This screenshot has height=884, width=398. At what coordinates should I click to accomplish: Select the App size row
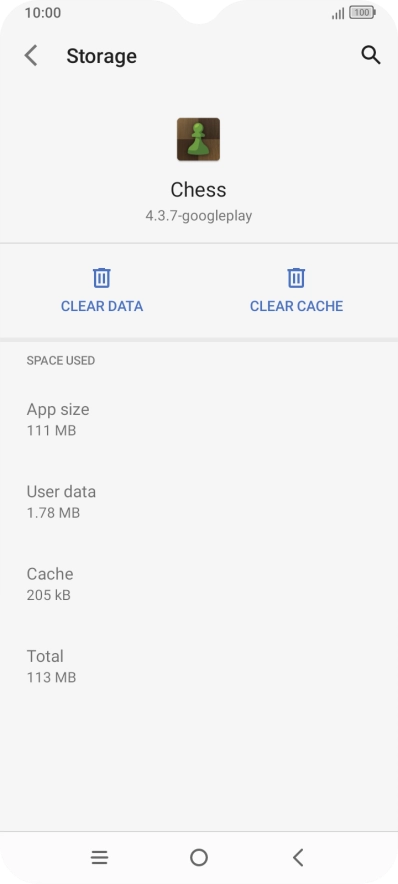tap(199, 419)
